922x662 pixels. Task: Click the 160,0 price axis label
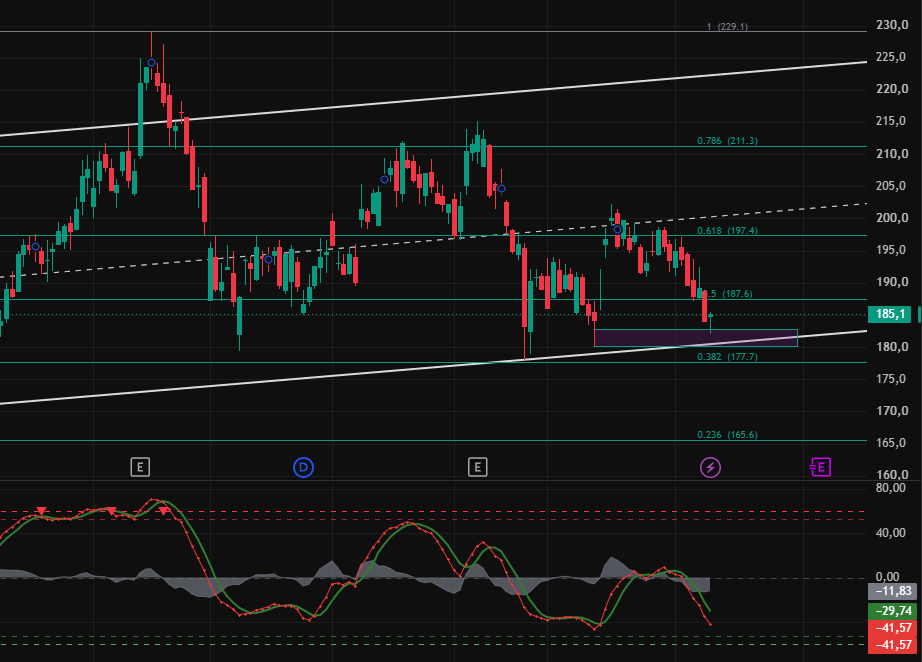coord(892,474)
